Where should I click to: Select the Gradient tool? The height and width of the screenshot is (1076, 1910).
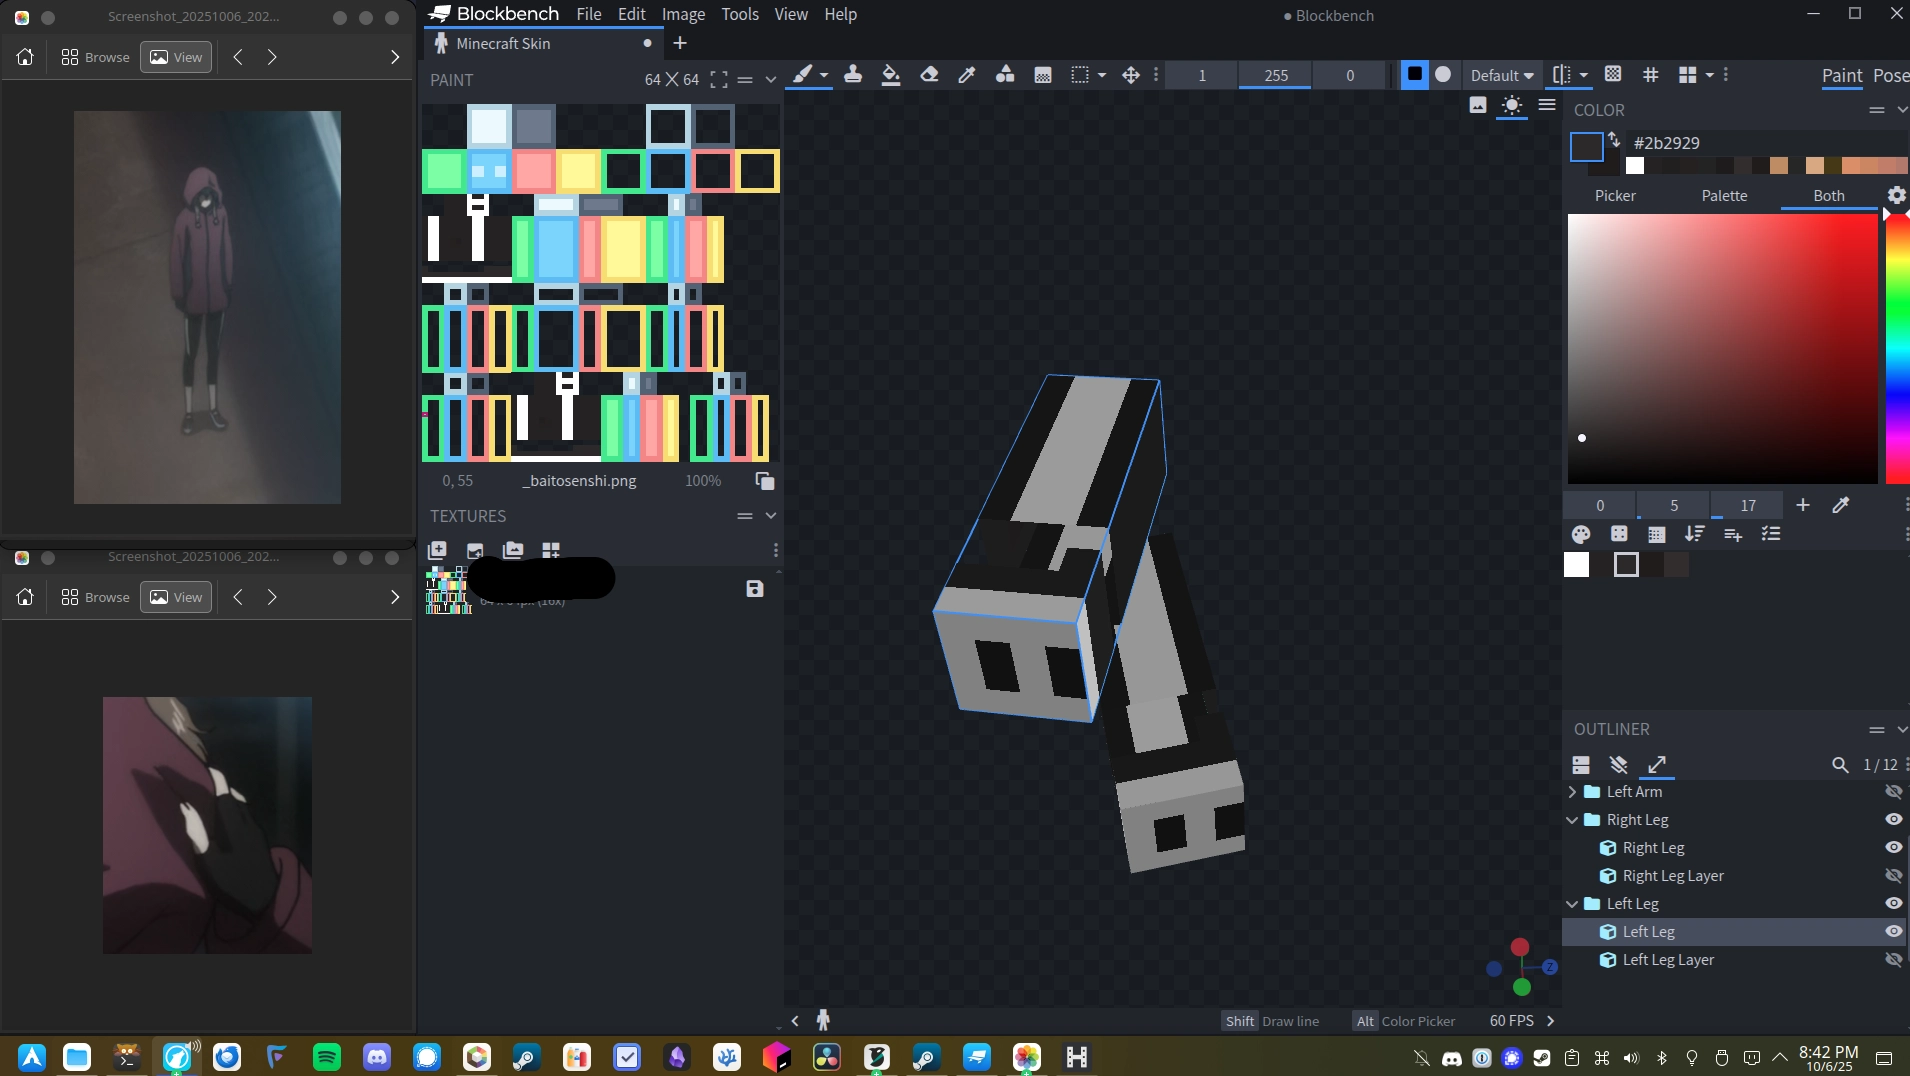click(x=1043, y=75)
